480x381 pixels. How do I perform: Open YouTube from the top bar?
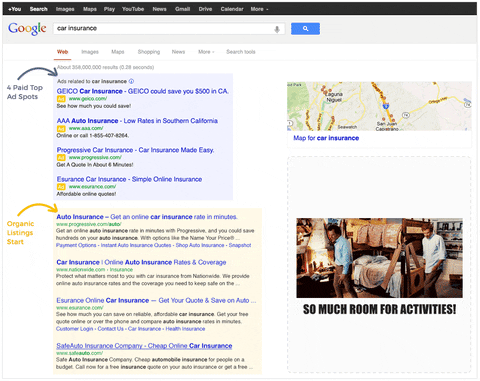coord(133,9)
